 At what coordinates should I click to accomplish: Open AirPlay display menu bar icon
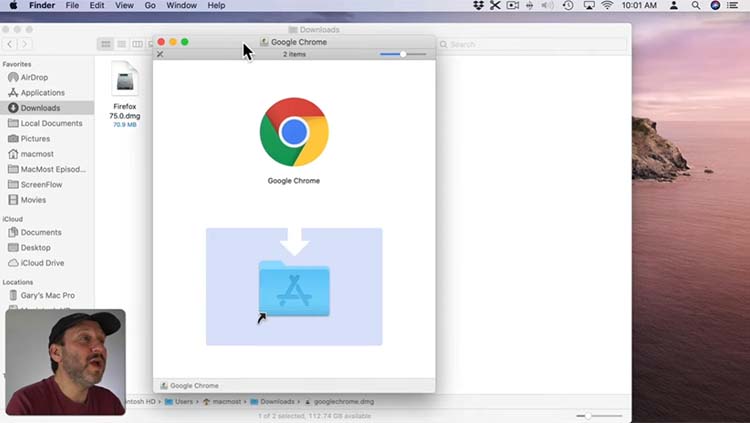click(589, 5)
